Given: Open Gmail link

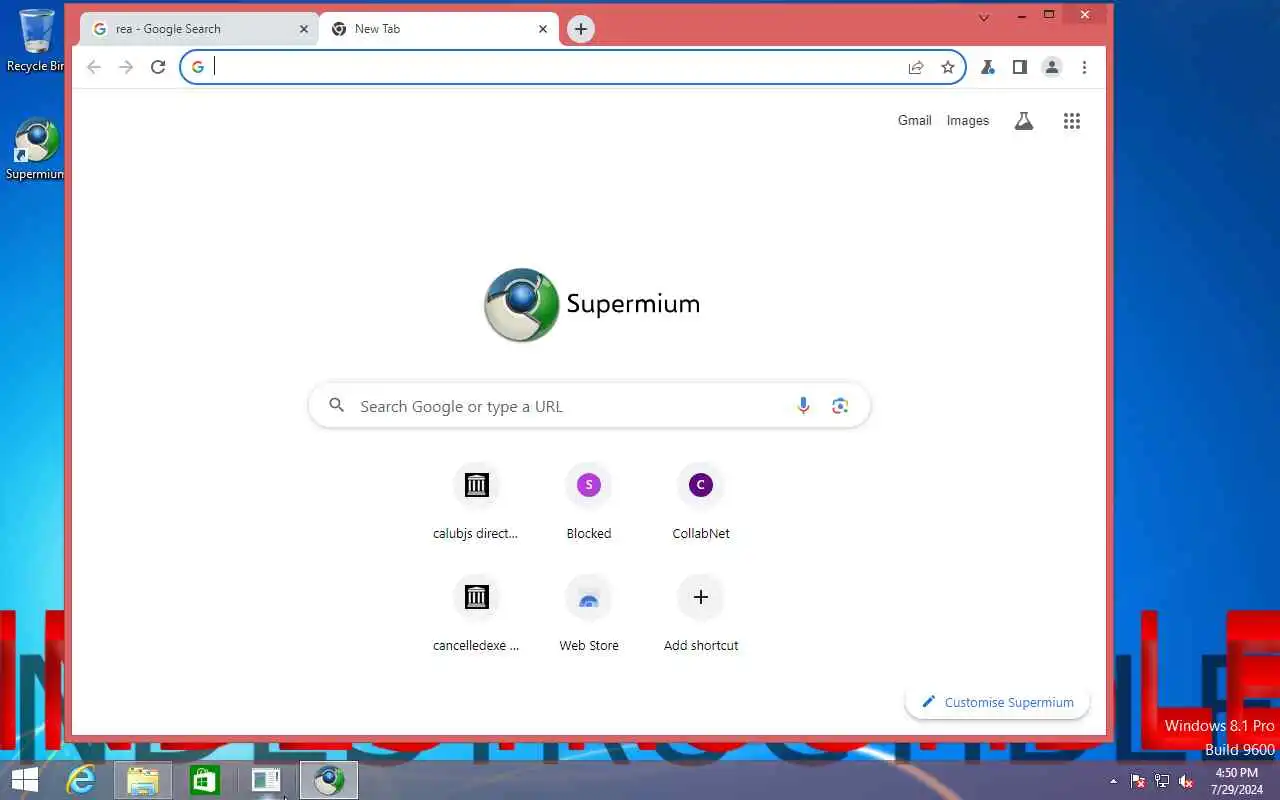Looking at the screenshot, I should click(x=915, y=120).
